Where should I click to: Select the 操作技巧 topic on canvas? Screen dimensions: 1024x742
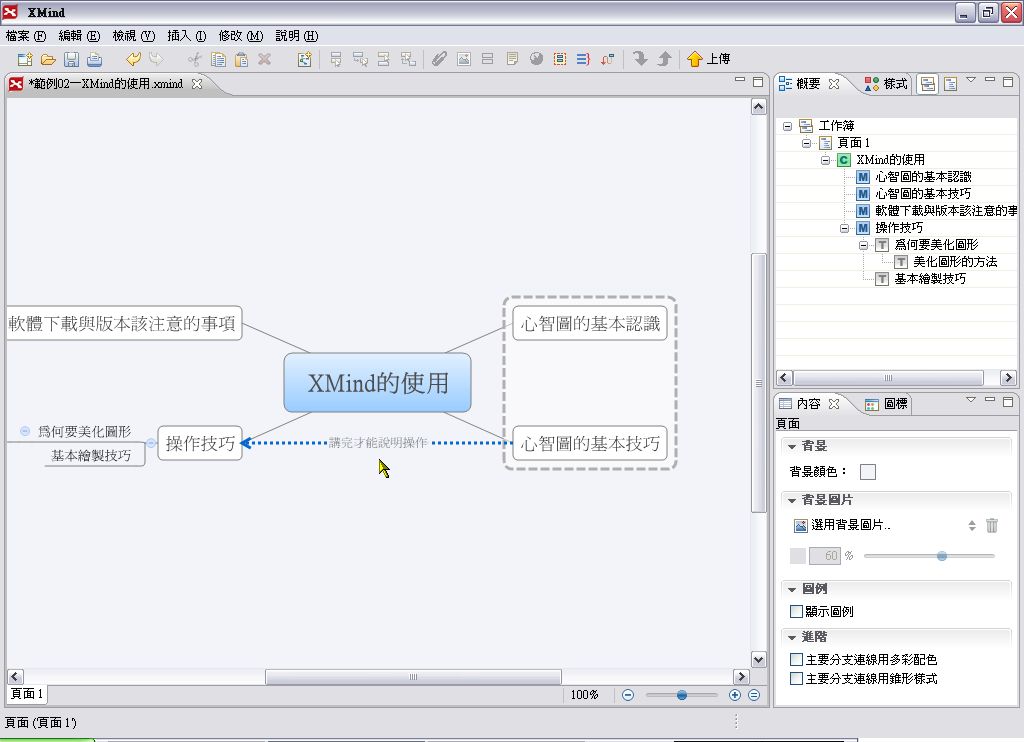click(200, 443)
